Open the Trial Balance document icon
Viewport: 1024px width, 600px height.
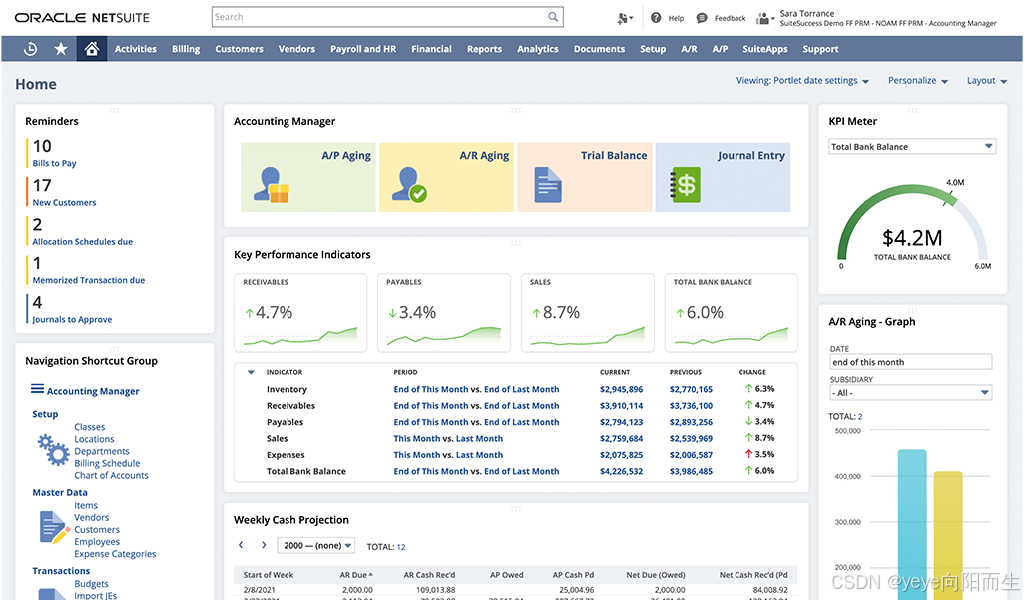click(548, 185)
